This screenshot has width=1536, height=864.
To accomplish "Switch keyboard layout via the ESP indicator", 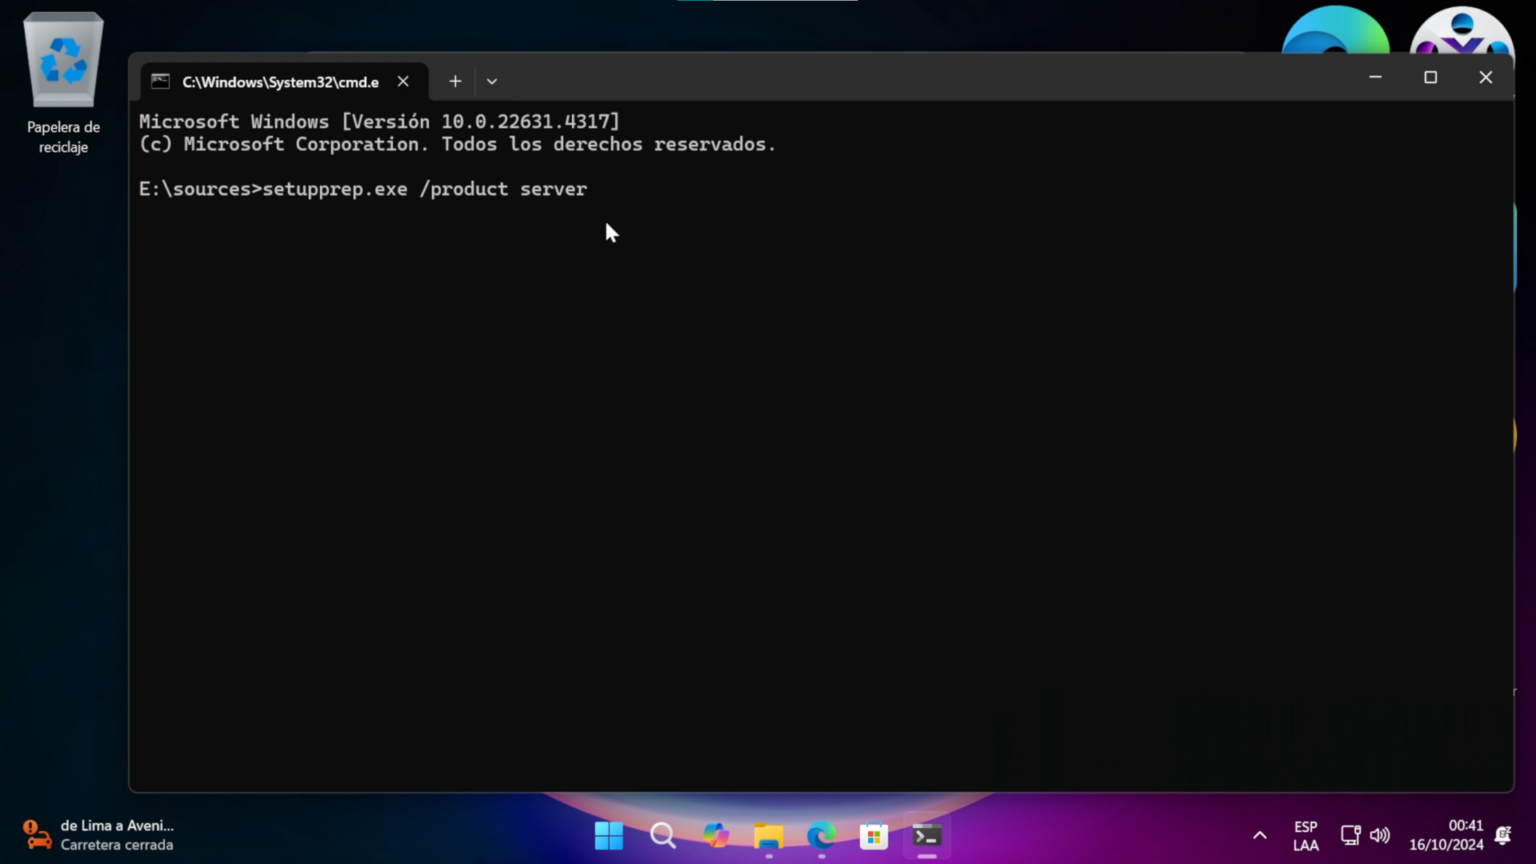I will pos(1304,835).
